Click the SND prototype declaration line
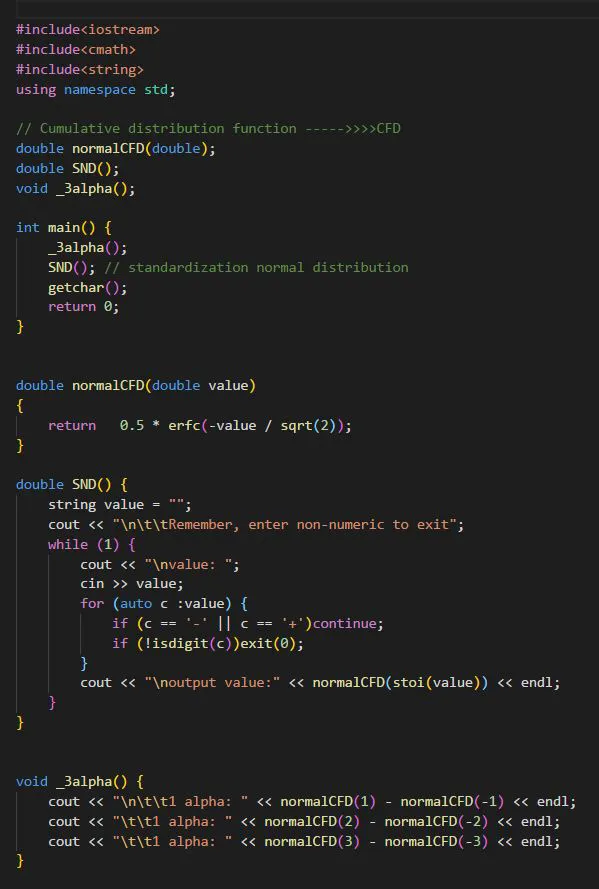599x889 pixels. point(67,168)
